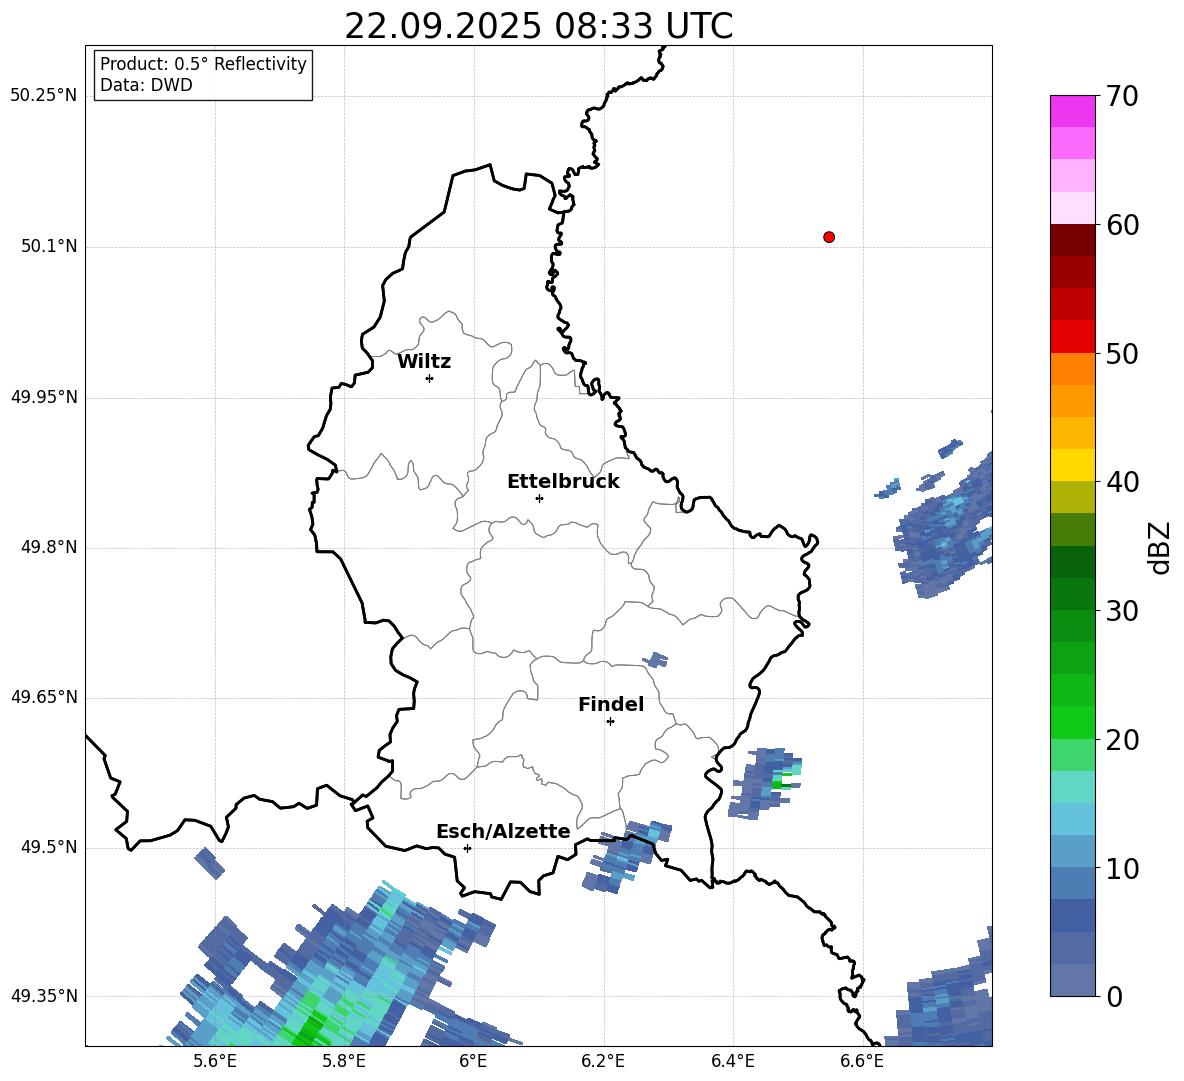
Task: Click the Wiltz station cross marker
Action: [430, 378]
